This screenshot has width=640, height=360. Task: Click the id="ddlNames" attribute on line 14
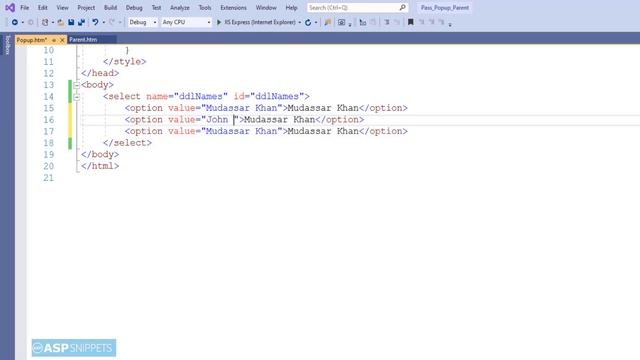[x=269, y=96]
